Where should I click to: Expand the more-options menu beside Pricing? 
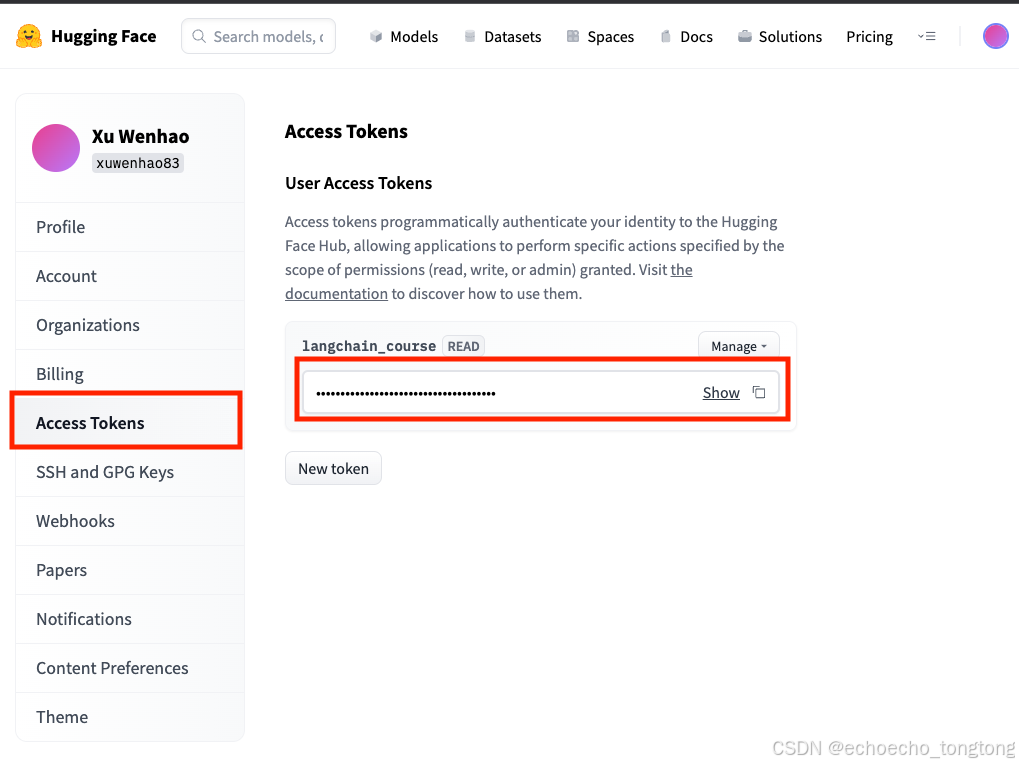pos(926,36)
